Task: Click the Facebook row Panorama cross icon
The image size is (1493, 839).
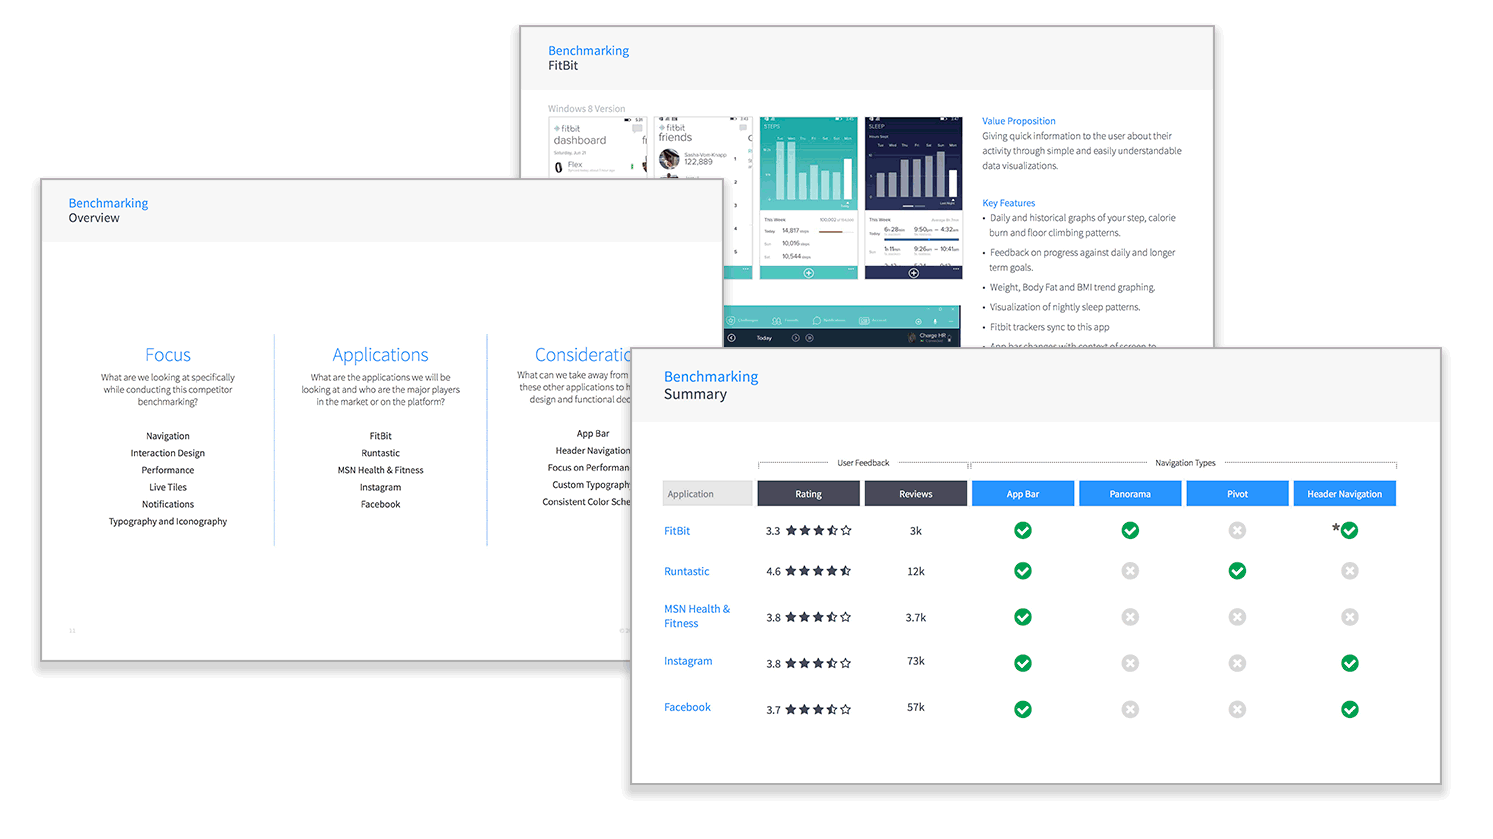Action: [x=1130, y=709]
